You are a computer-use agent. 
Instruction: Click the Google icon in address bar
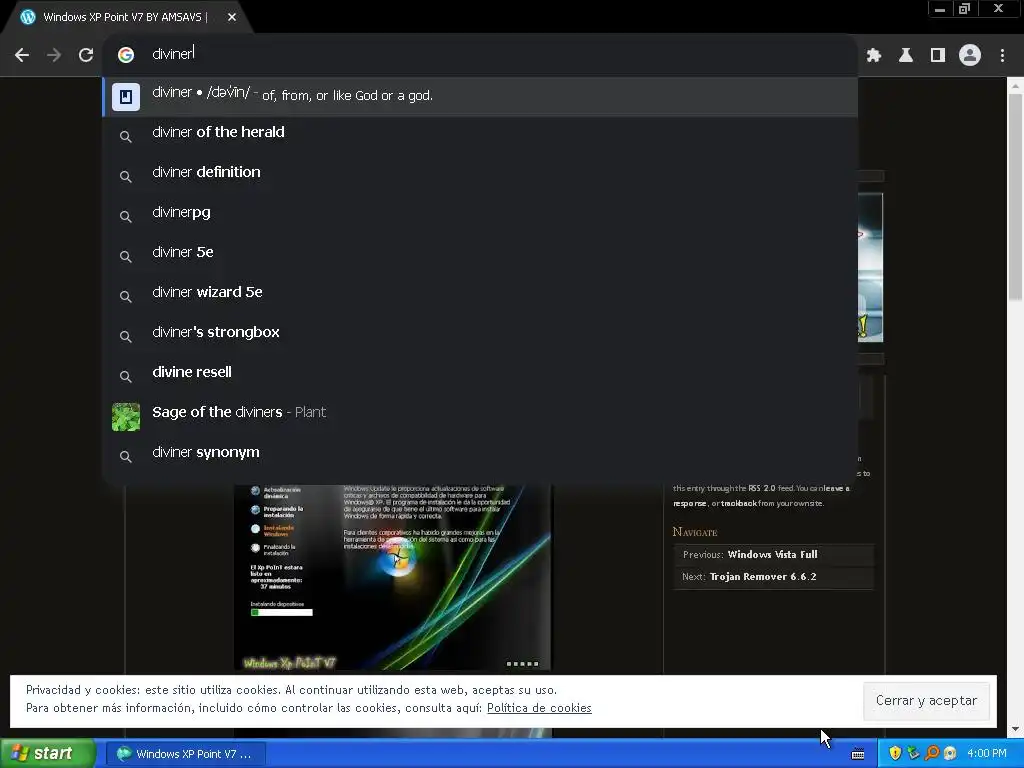126,55
